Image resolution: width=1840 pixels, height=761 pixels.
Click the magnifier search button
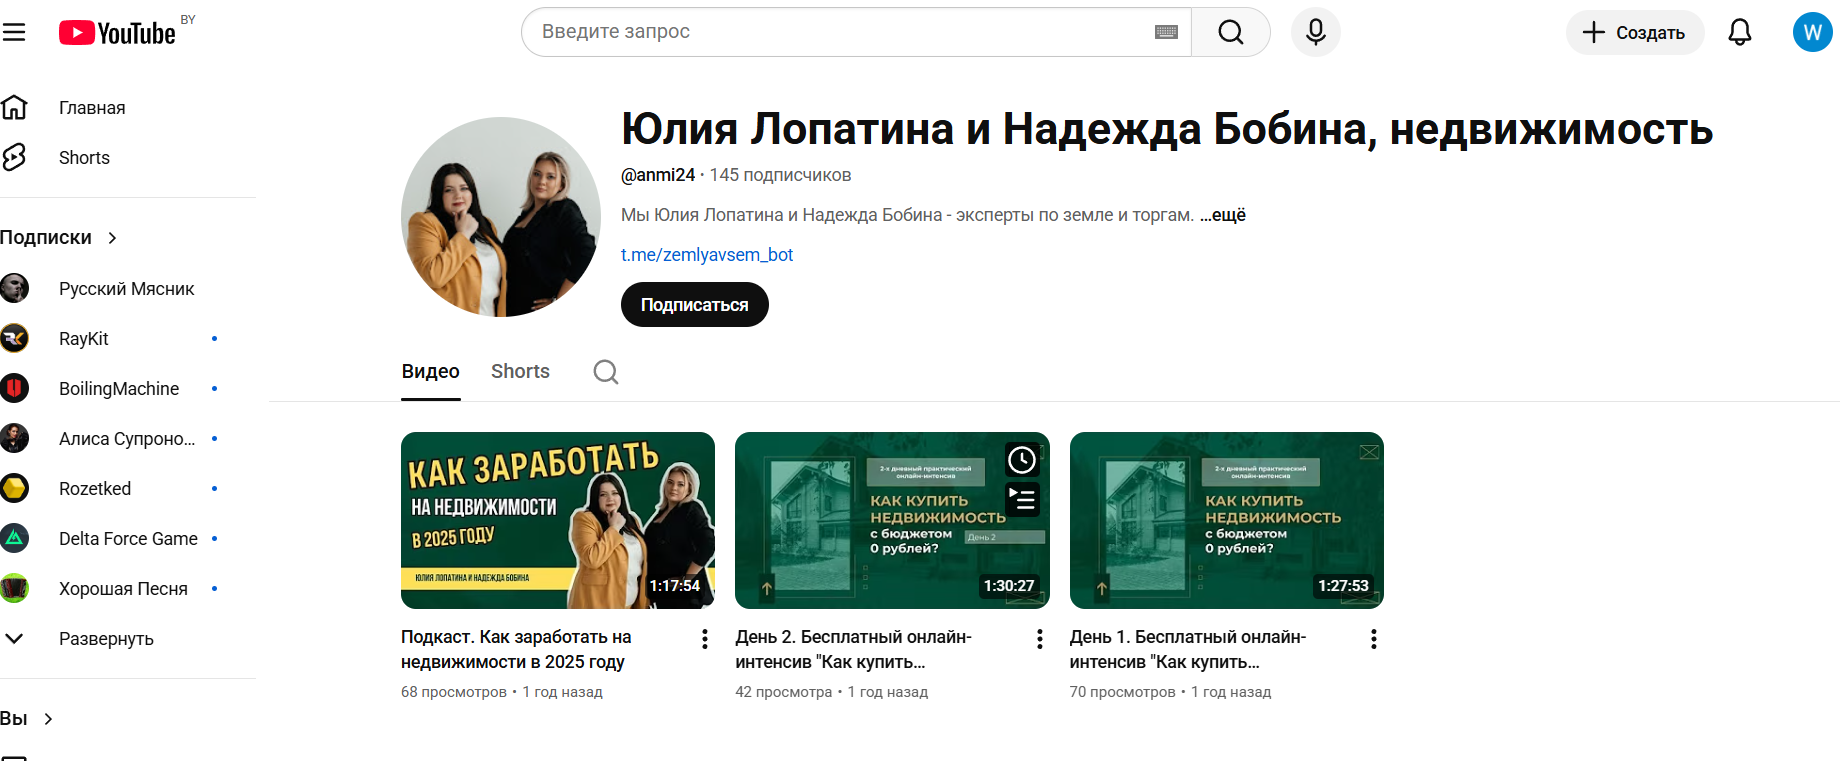[1231, 32]
